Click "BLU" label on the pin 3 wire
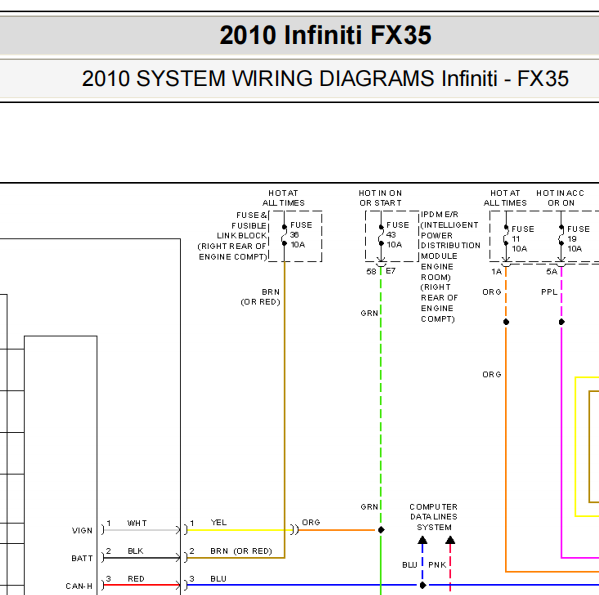Image resolution: width=599 pixels, height=595 pixels. coord(219,579)
